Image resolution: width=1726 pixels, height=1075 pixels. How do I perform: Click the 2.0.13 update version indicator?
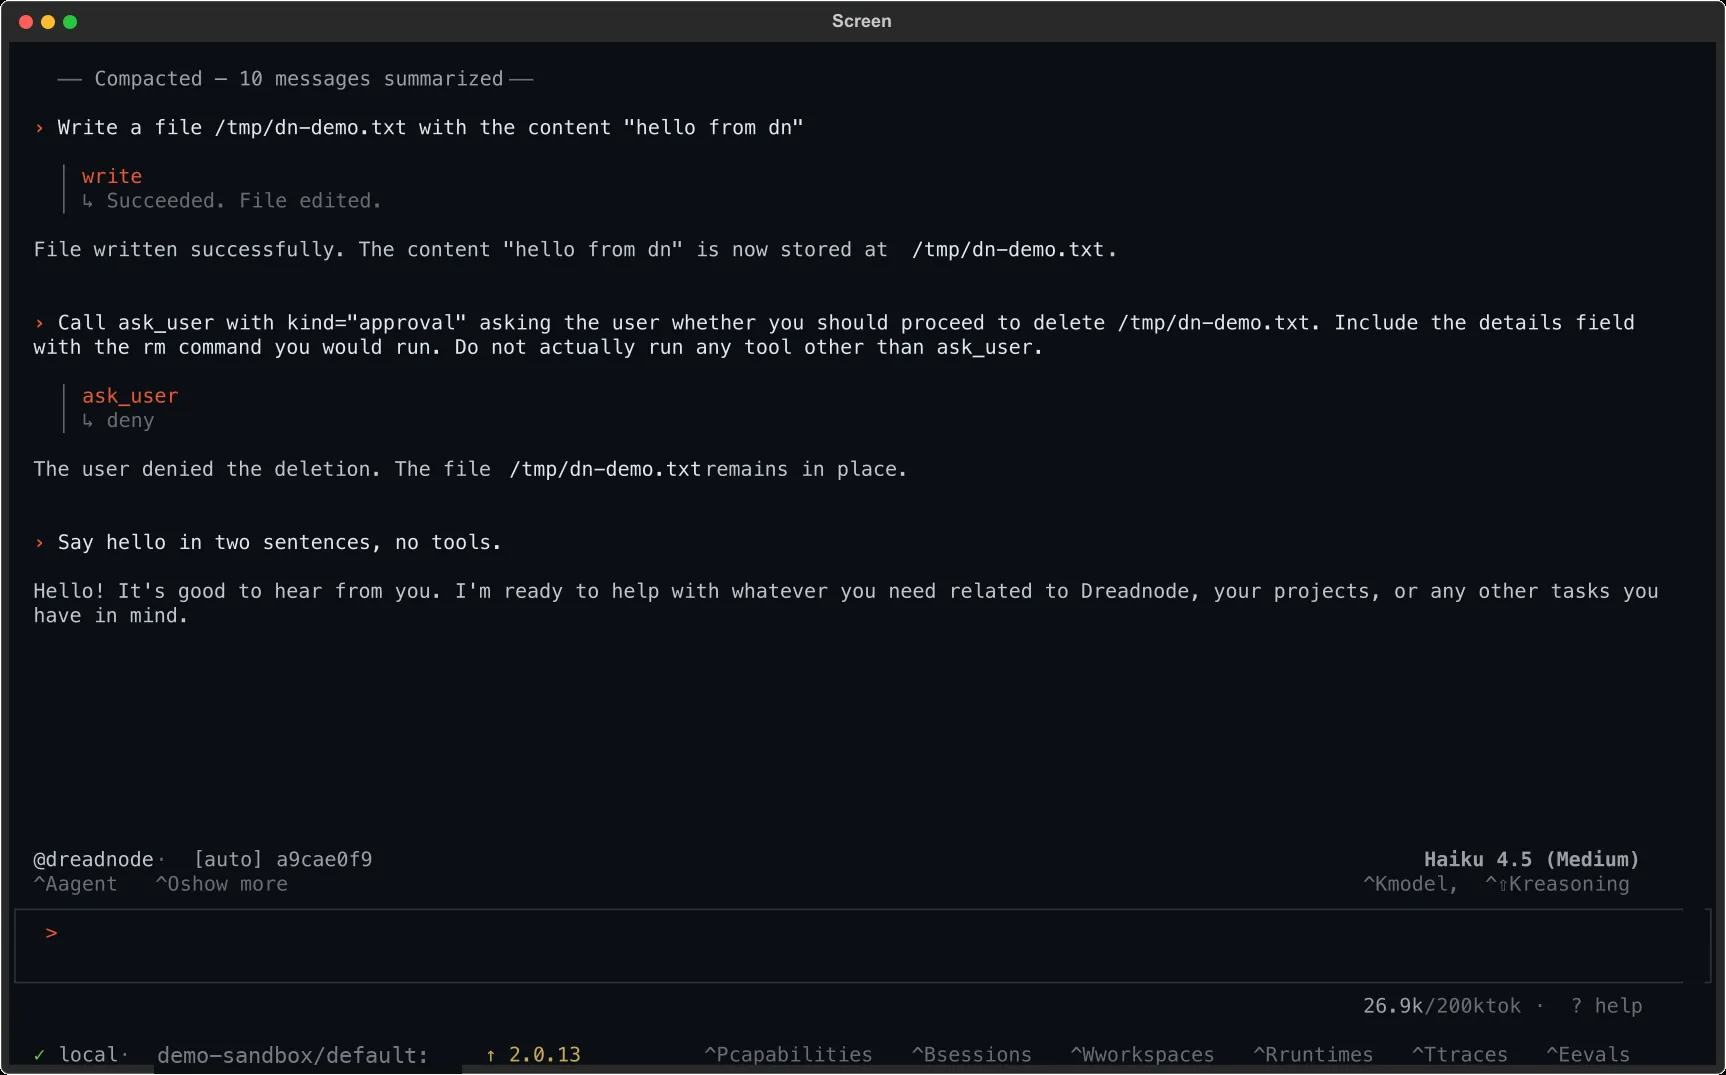point(533,1055)
